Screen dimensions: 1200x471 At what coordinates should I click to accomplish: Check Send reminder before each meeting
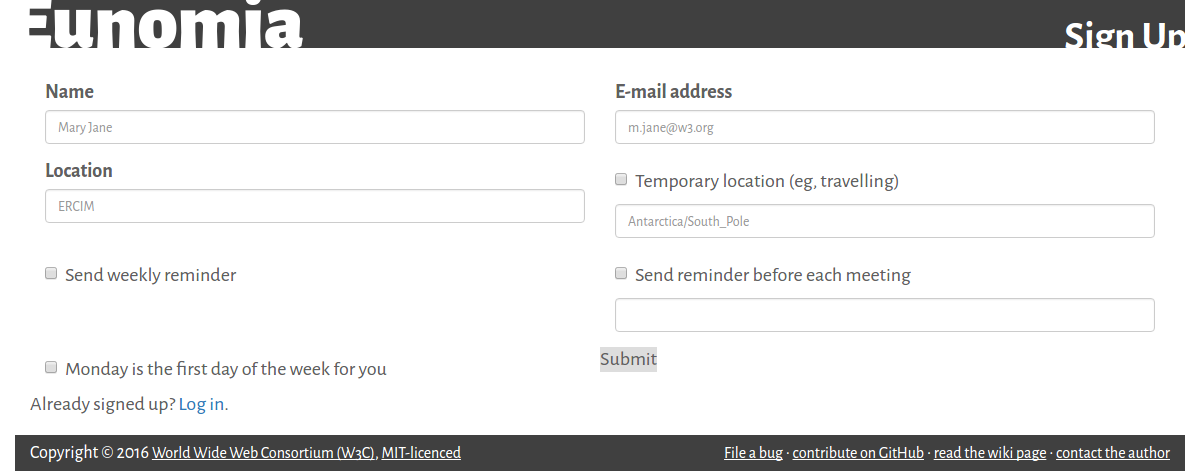[x=621, y=274]
